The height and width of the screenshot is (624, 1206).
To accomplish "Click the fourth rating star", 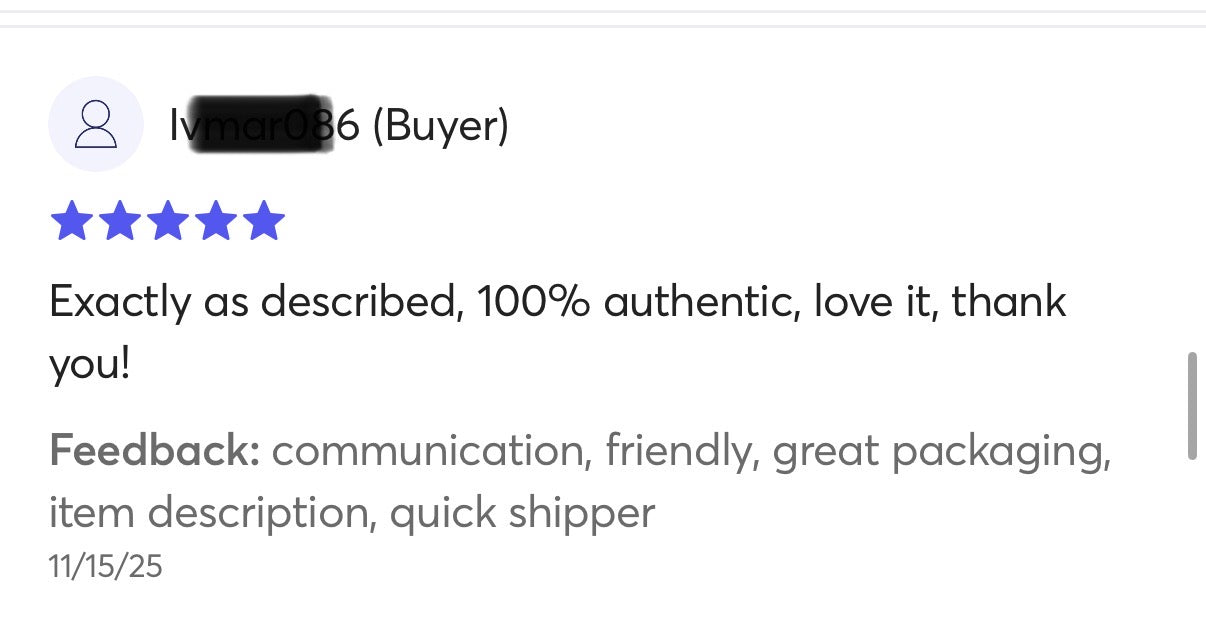I will [x=215, y=221].
